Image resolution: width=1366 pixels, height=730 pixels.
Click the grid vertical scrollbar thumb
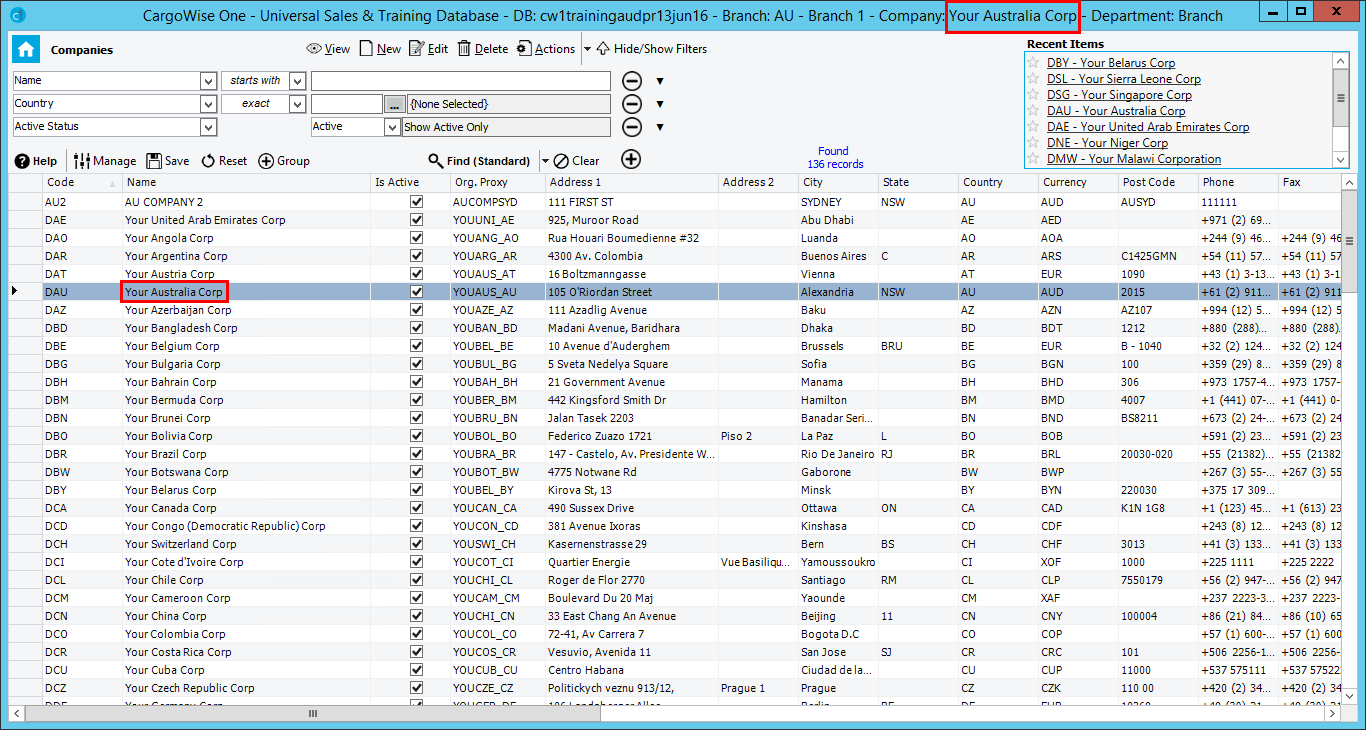point(1348,241)
